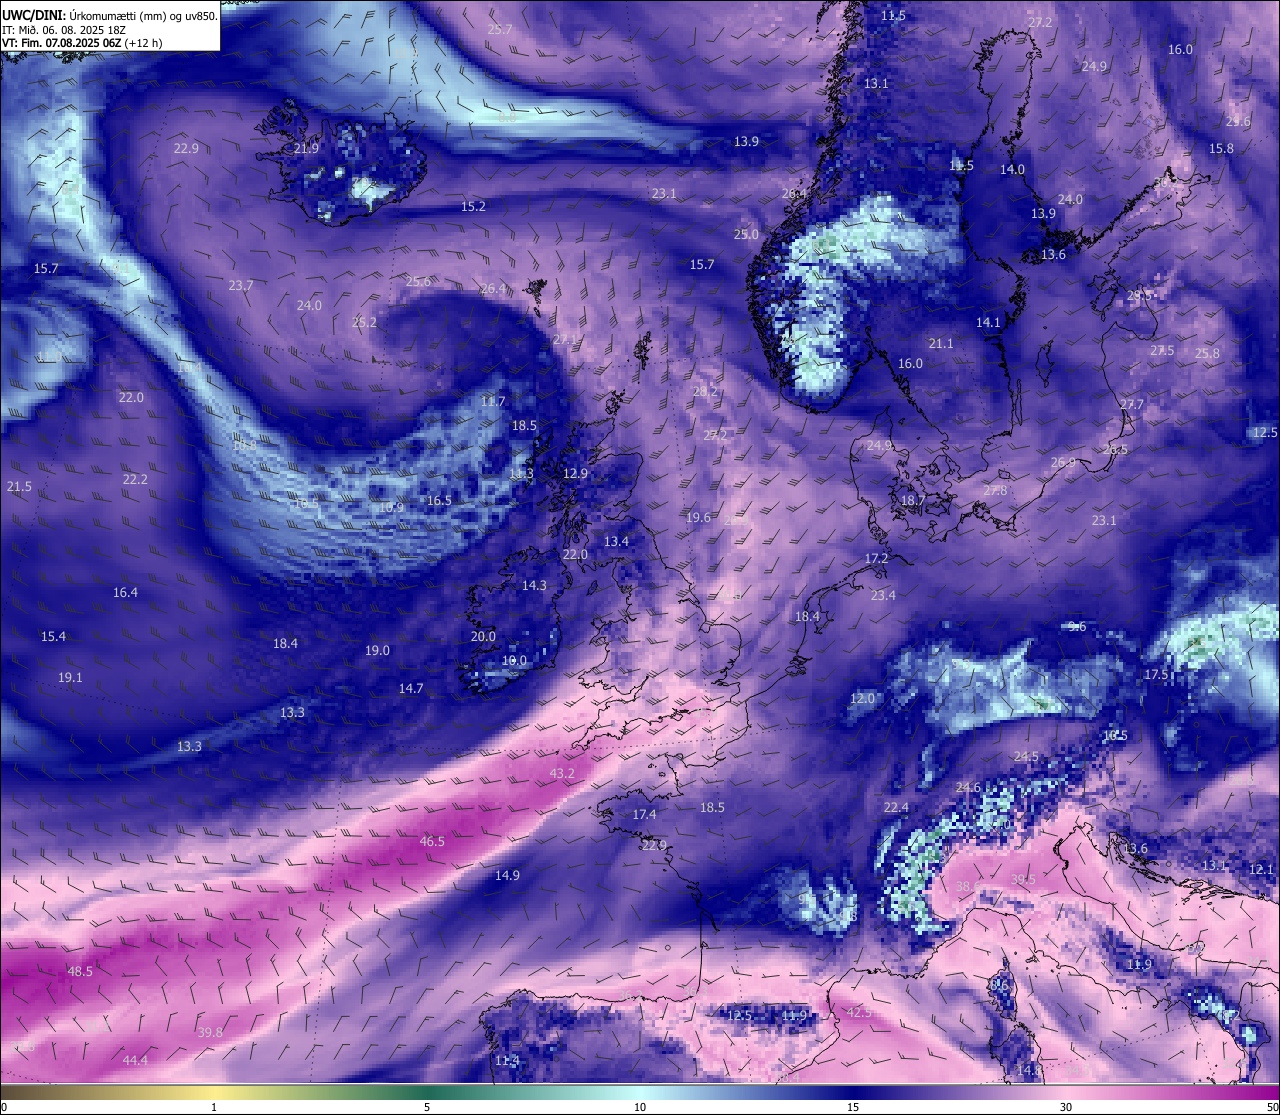Click the 14.1 value on the map

tap(988, 322)
